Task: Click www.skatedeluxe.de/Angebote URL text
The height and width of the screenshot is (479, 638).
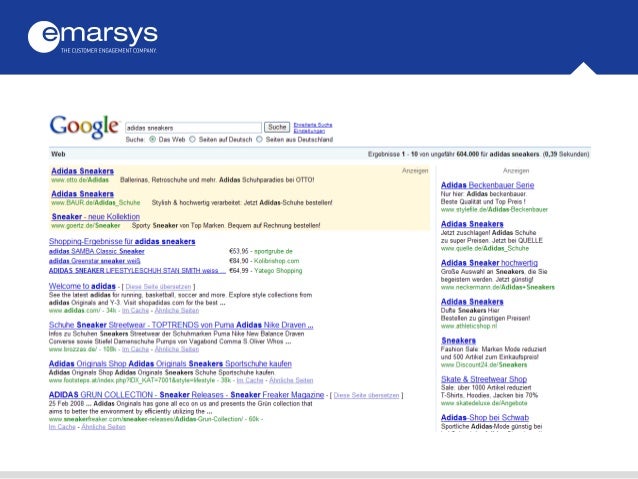Action: 484,403
